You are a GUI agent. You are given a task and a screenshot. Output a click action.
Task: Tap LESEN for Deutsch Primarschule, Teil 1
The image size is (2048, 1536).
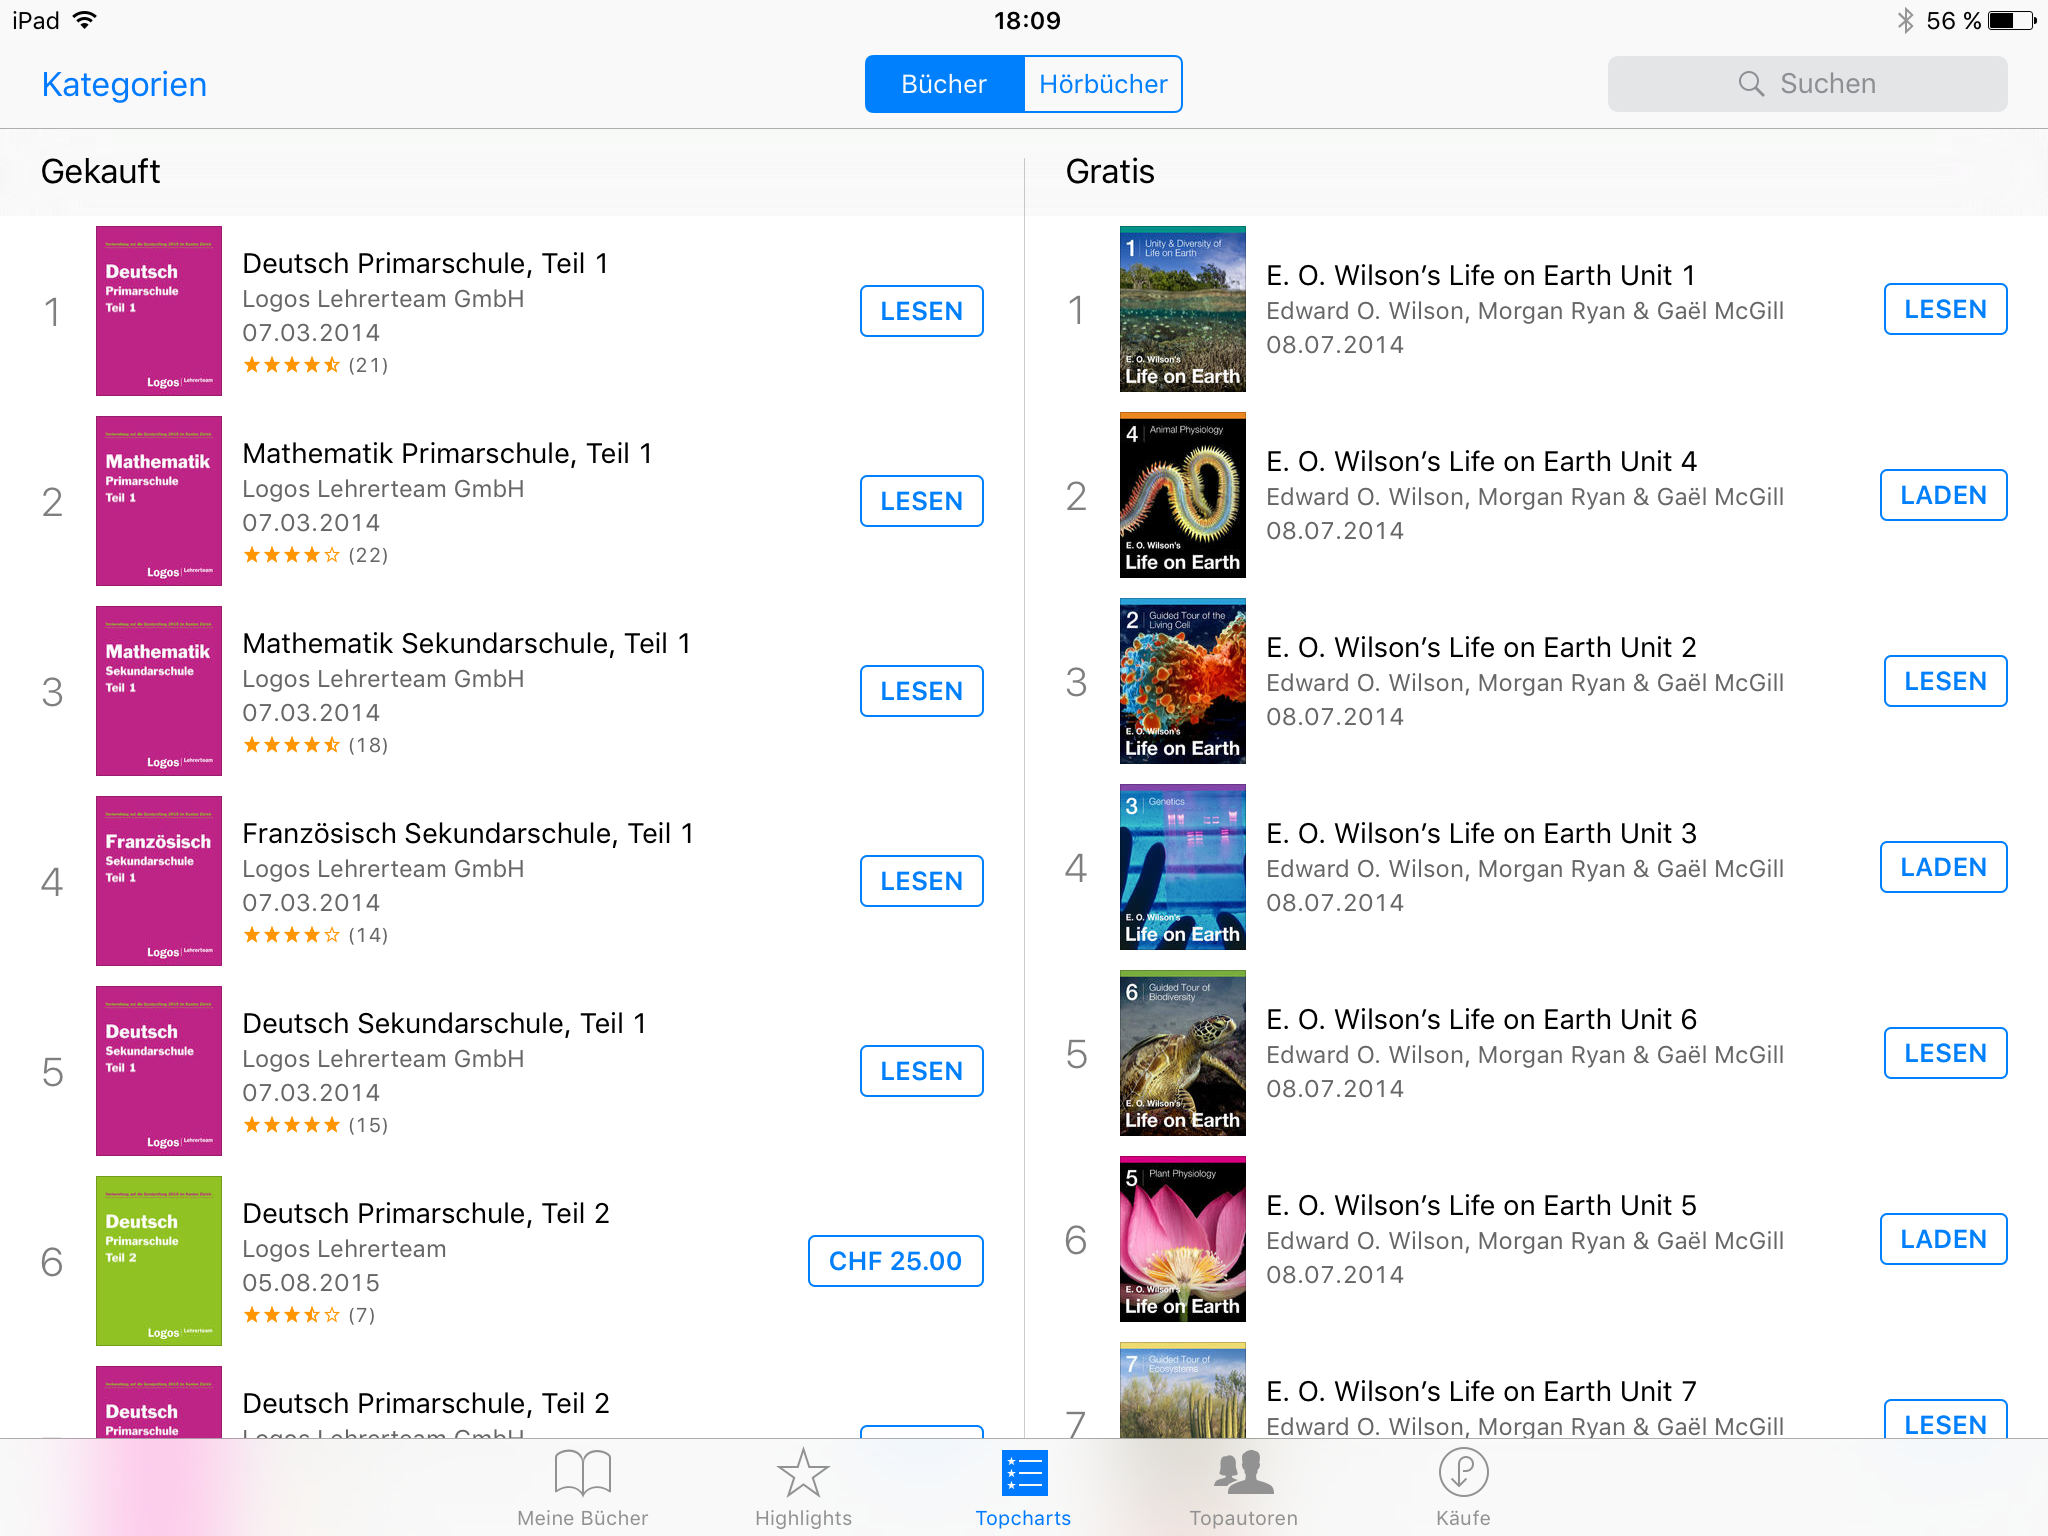(921, 311)
